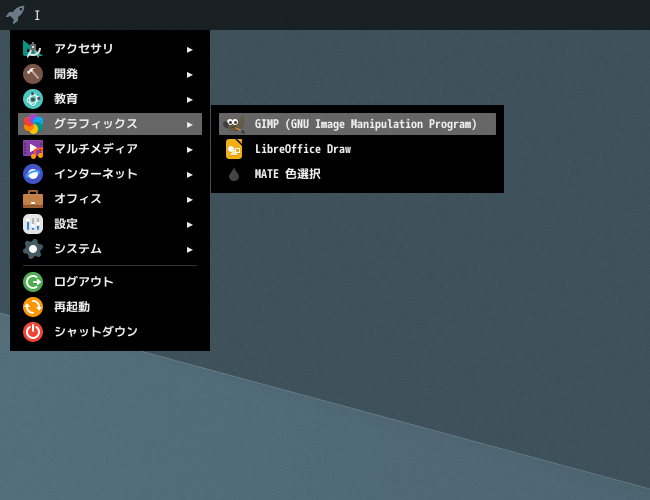
Task: Choose 再起動 to restart
Action: [110, 307]
